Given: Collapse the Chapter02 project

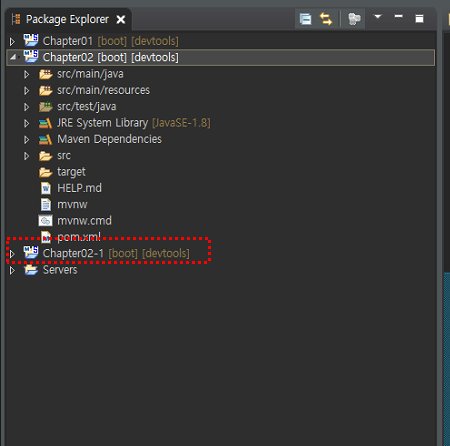Looking at the screenshot, I should click(13, 57).
